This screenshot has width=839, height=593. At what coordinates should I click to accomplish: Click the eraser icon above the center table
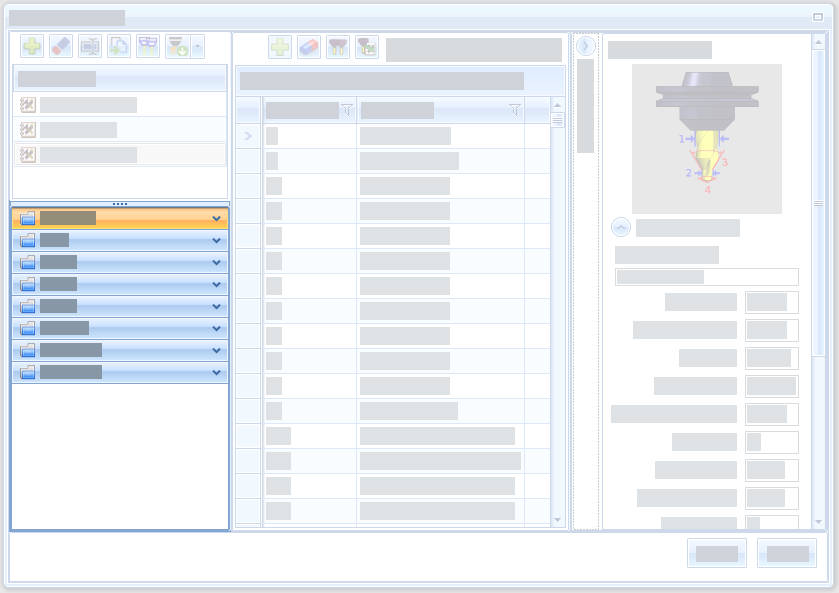[x=309, y=47]
